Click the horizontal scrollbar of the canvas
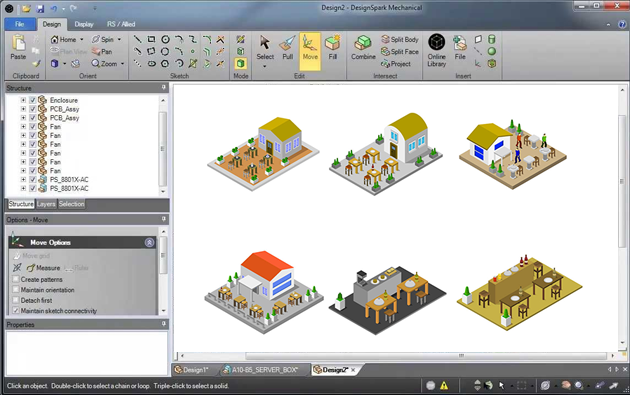This screenshot has height=395, width=630. 426,356
